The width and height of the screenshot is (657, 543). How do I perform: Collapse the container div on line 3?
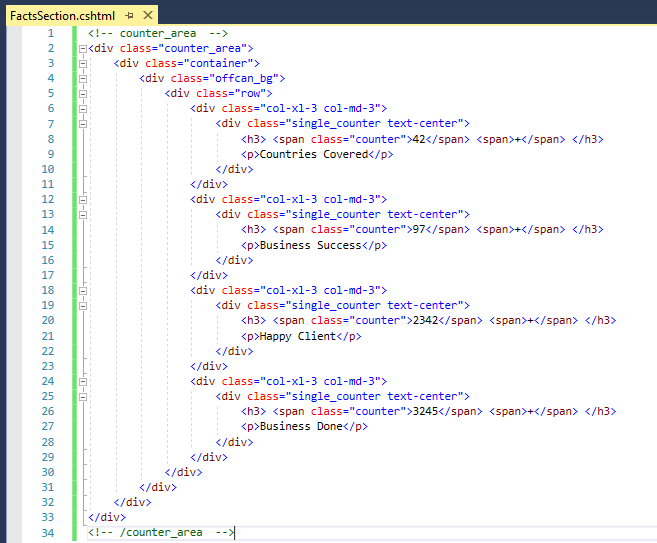pyautogui.click(x=81, y=63)
